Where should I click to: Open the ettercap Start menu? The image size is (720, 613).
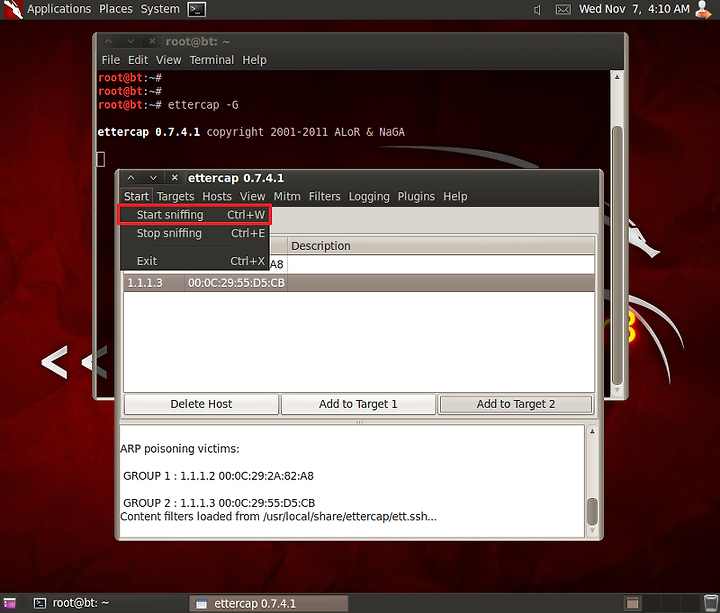point(136,197)
